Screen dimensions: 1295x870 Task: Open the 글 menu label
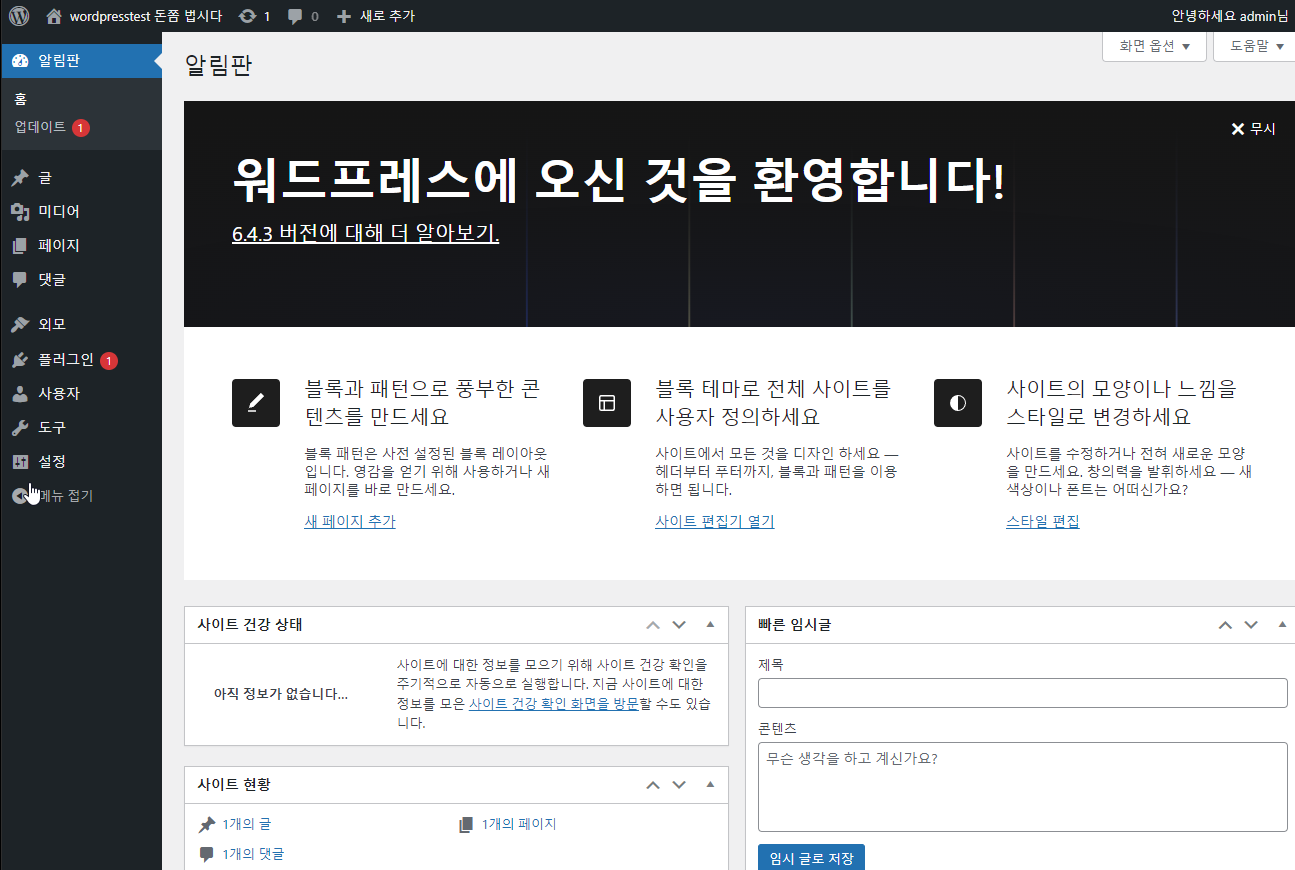(45, 178)
